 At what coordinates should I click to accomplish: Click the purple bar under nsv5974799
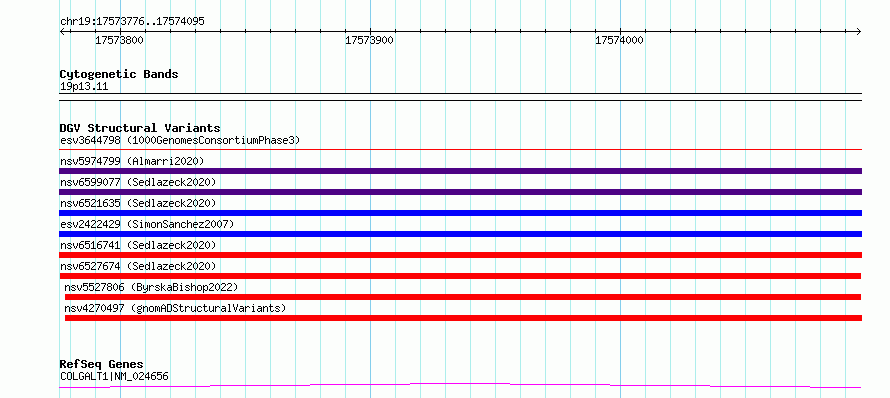click(x=460, y=171)
